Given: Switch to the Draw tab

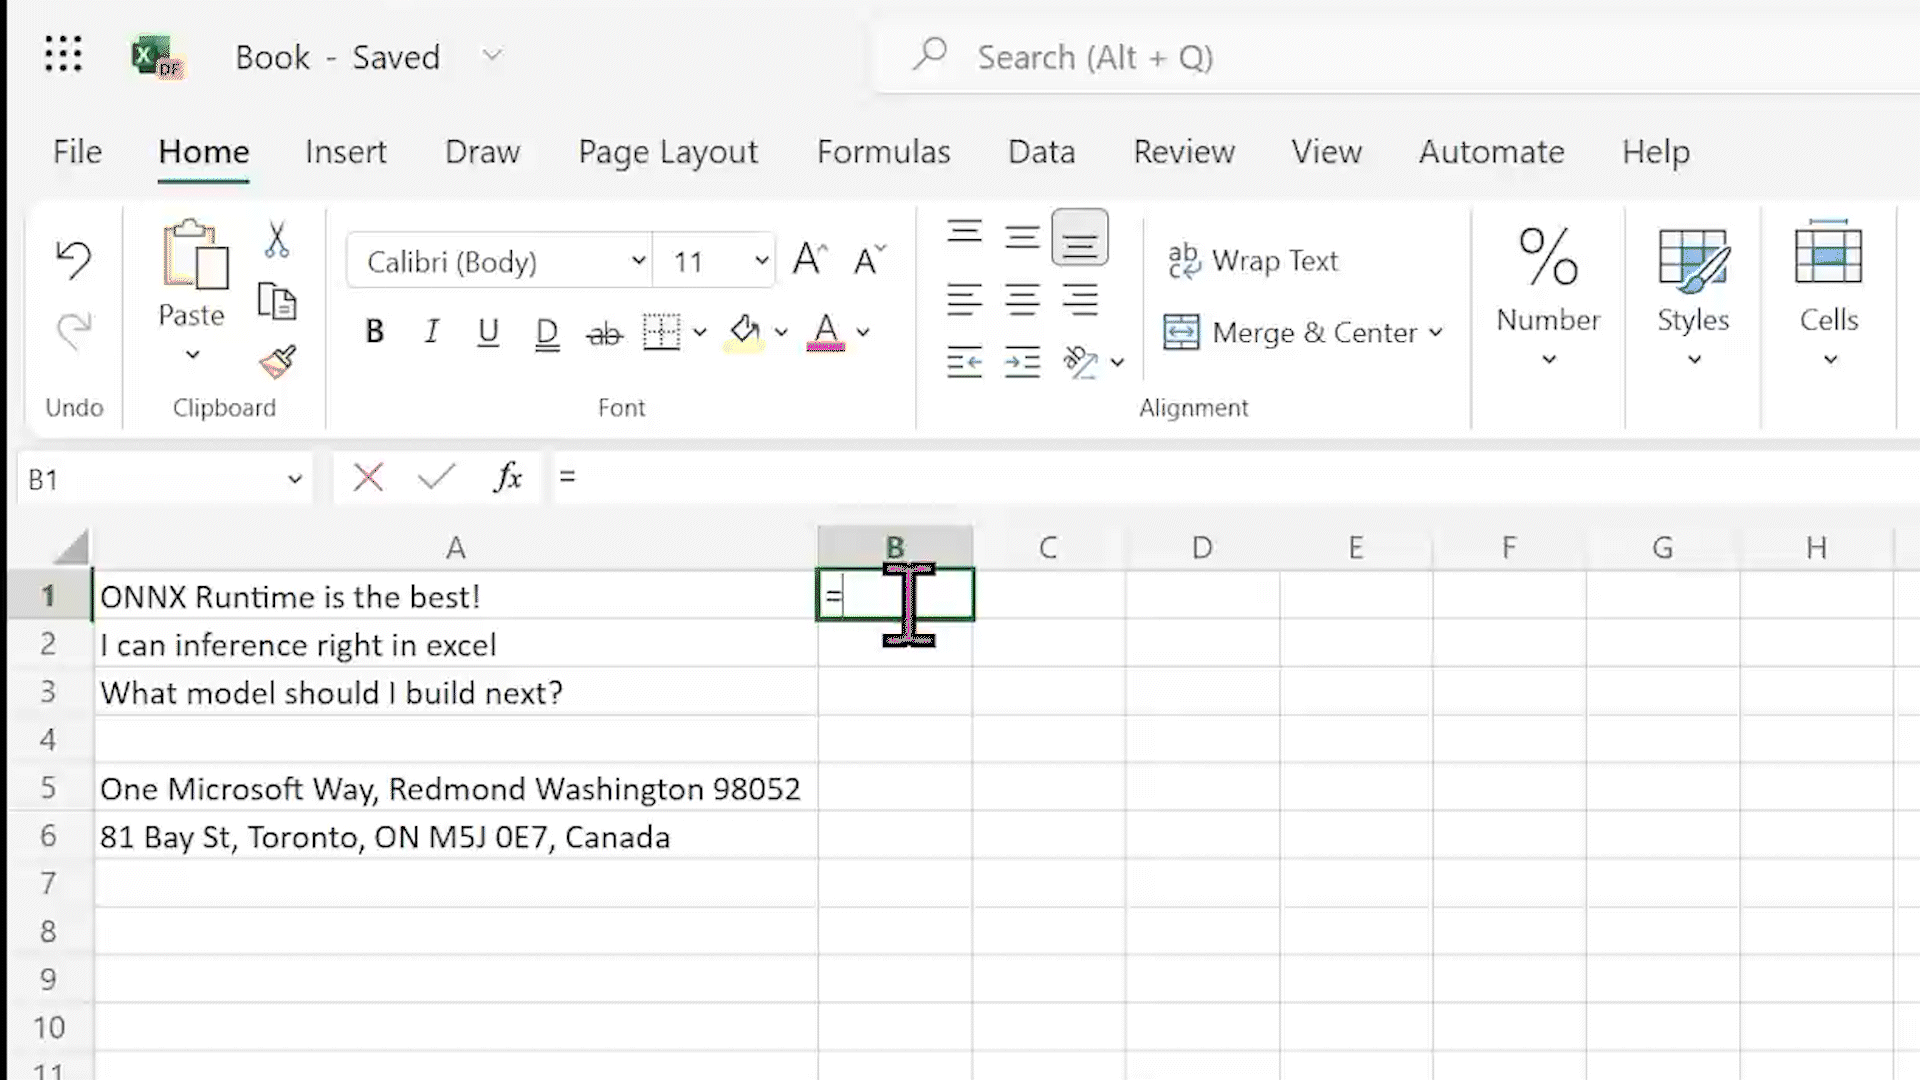Looking at the screenshot, I should click(482, 152).
